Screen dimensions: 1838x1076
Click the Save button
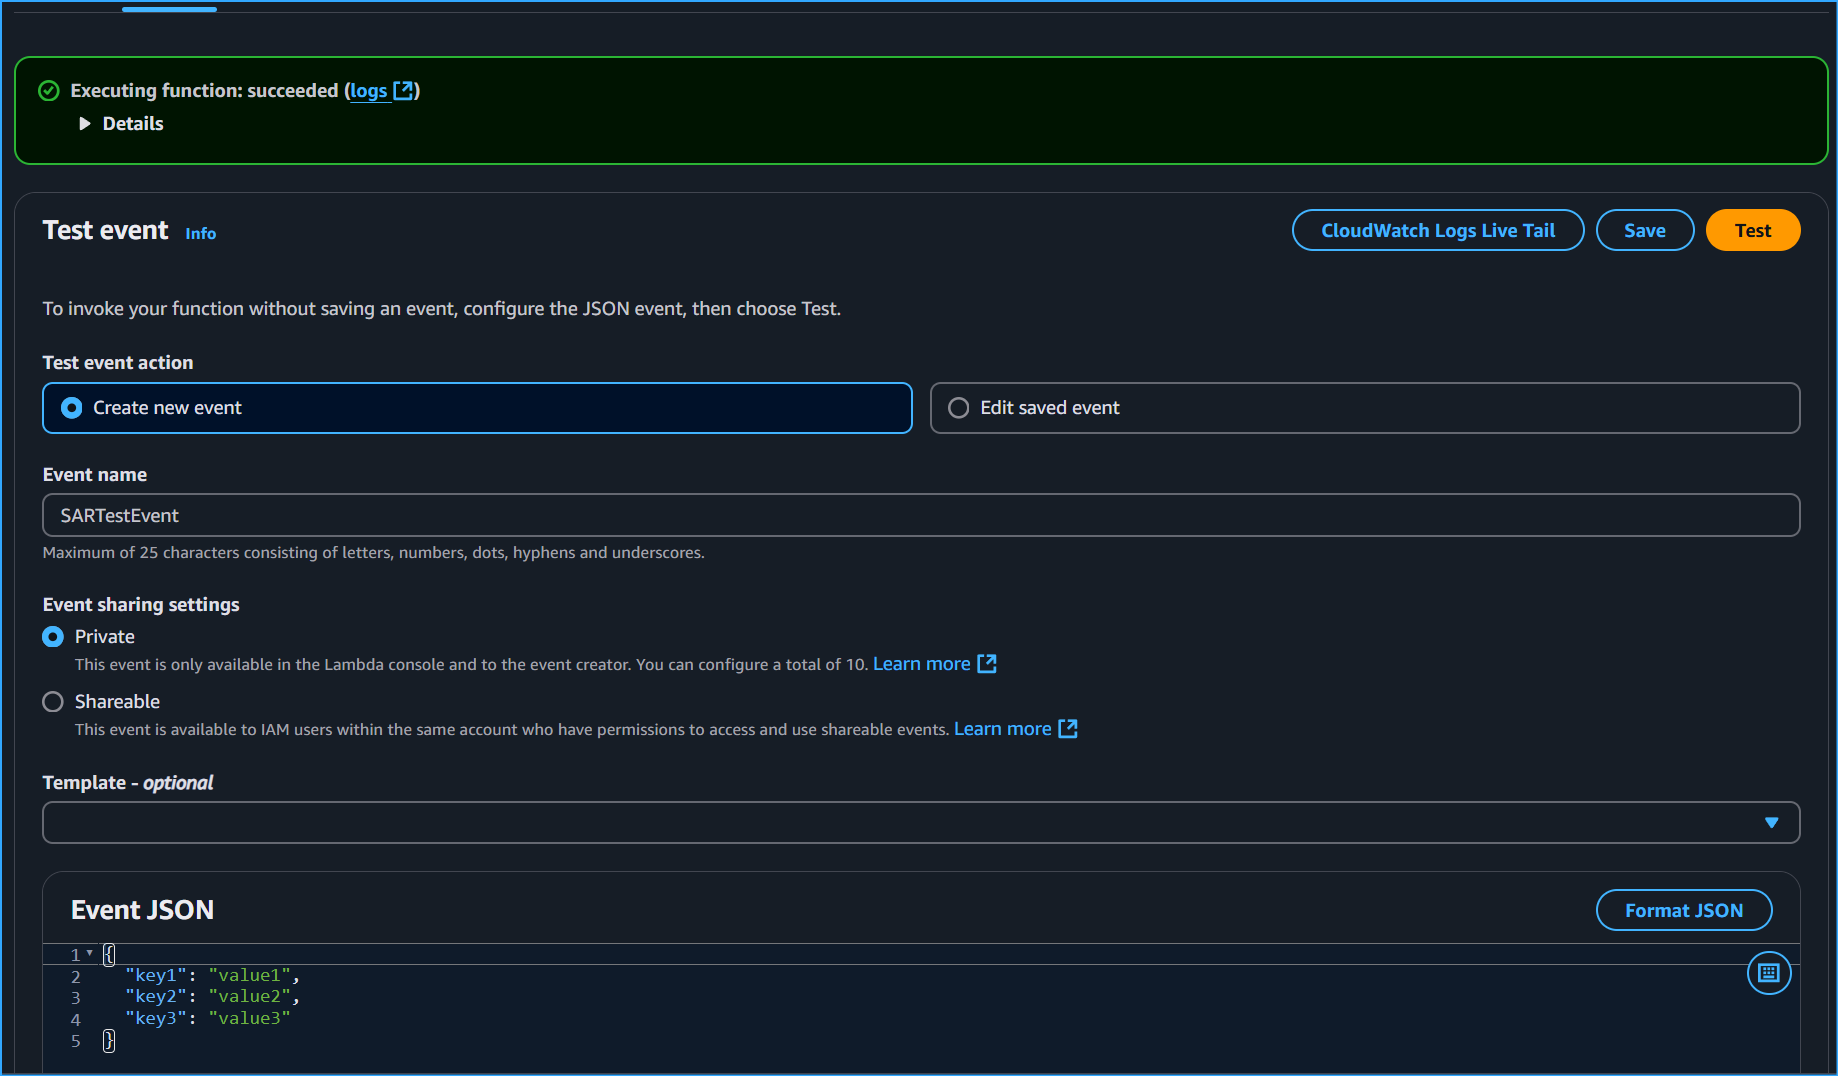point(1644,229)
